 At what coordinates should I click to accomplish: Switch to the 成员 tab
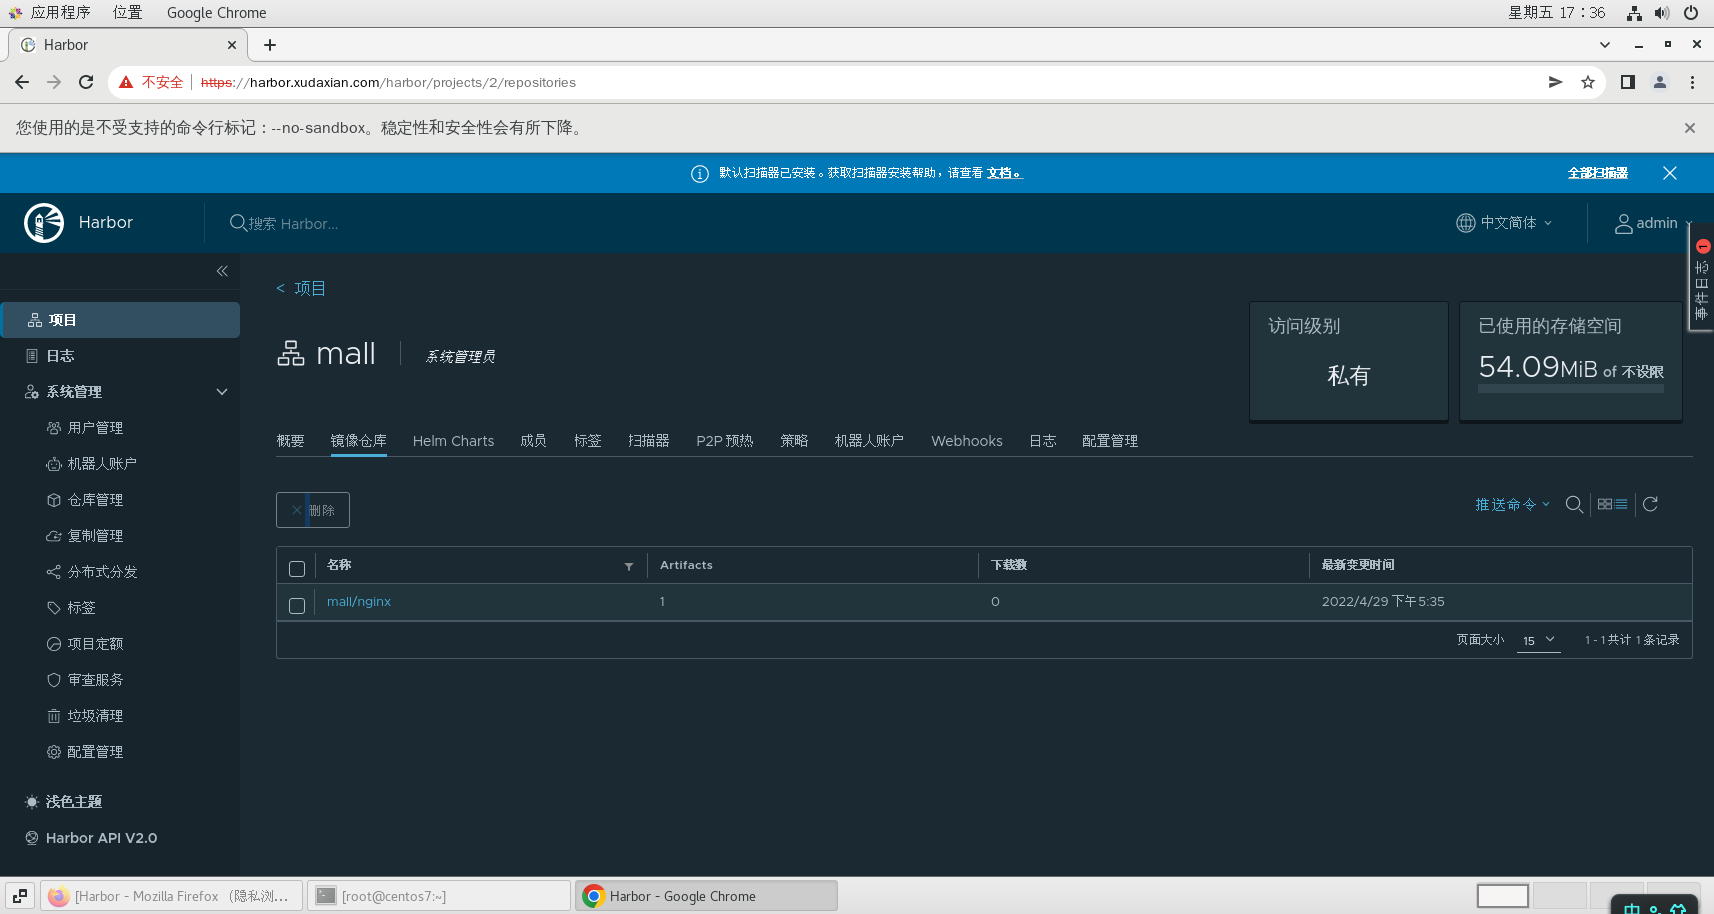coord(533,441)
